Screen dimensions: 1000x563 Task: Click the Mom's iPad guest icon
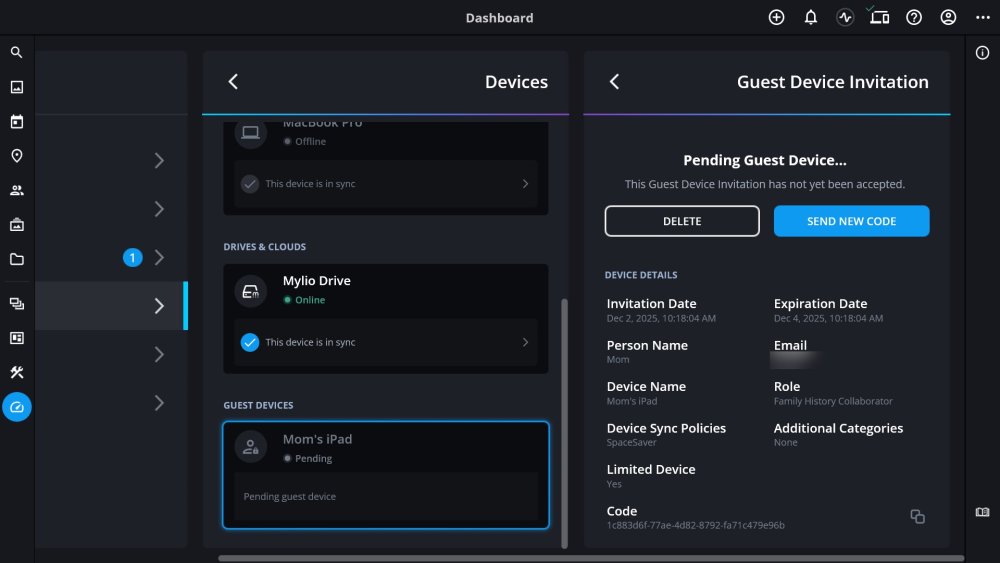pyautogui.click(x=251, y=447)
